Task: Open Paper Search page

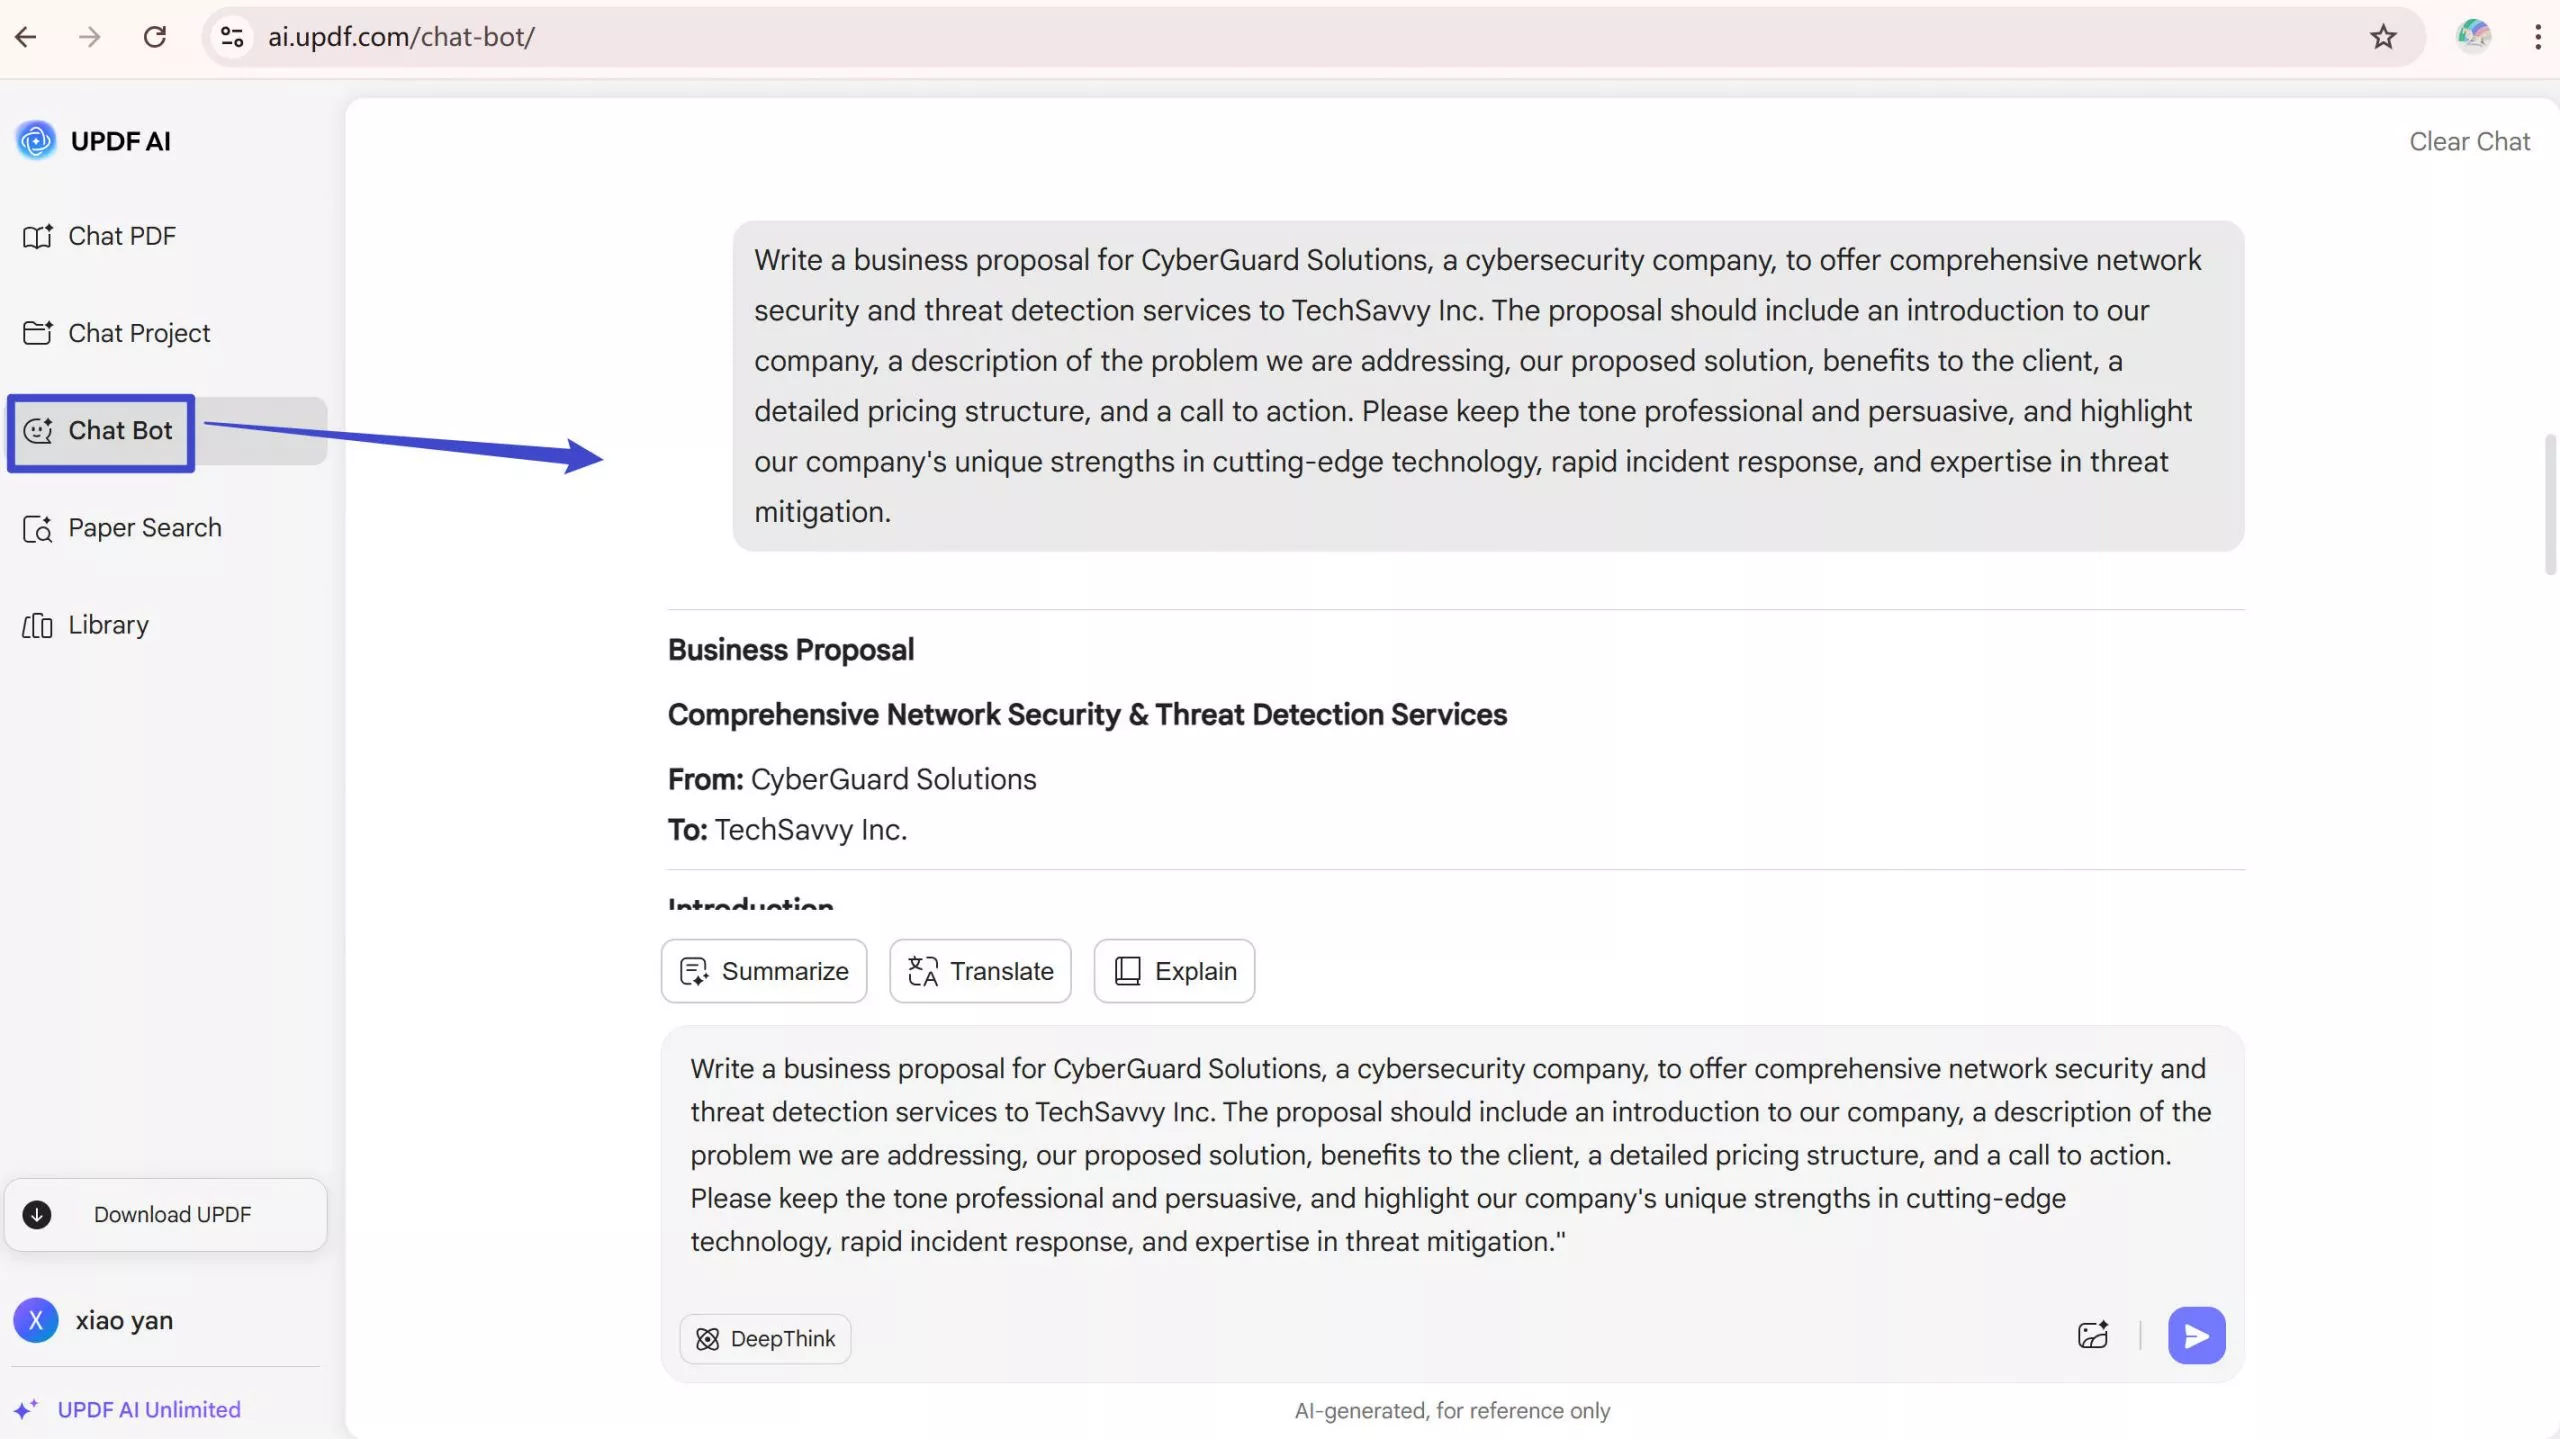Action: (144, 528)
